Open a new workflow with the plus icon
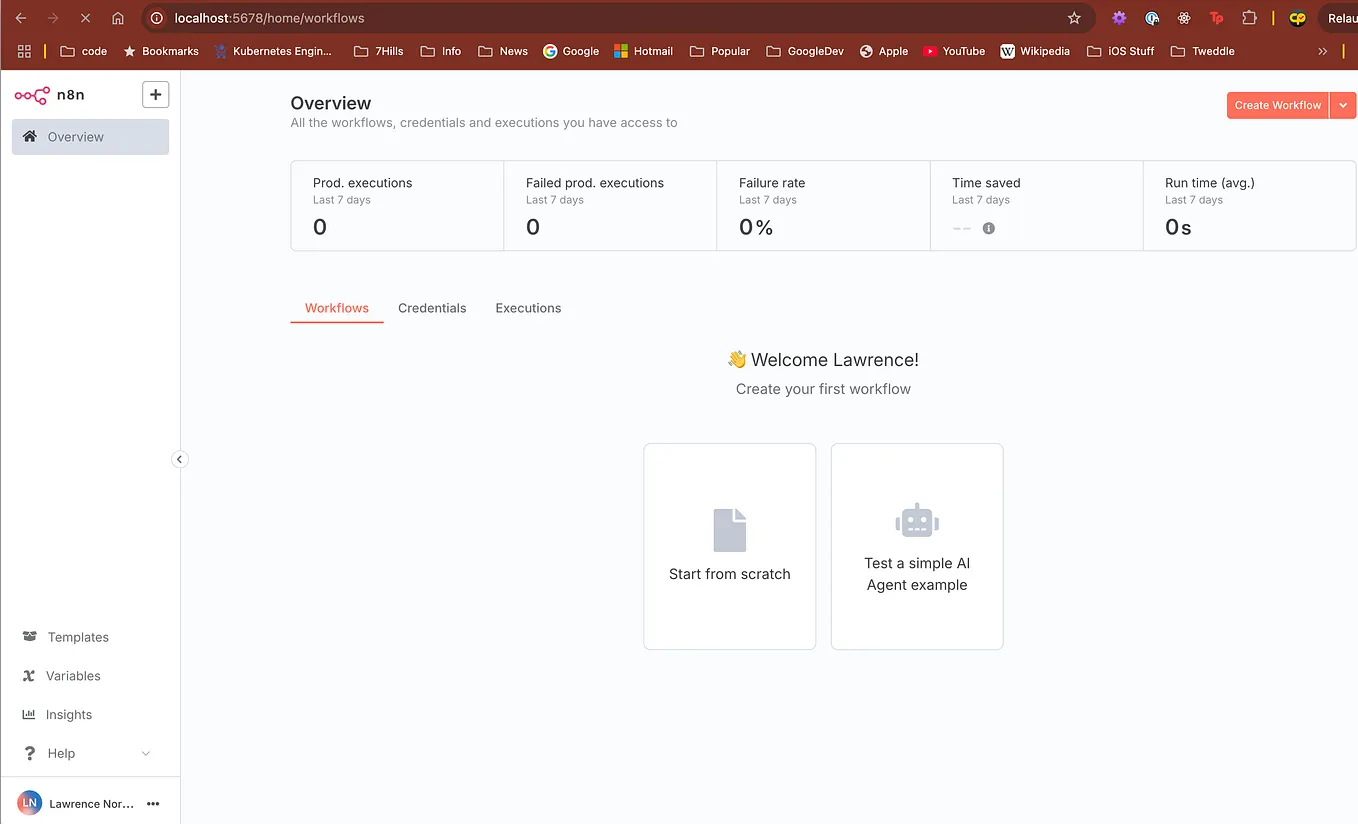 [x=155, y=94]
